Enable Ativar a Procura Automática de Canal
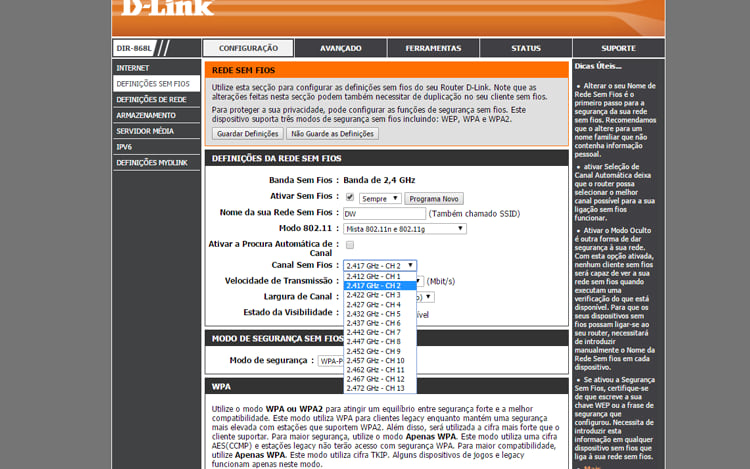The width and height of the screenshot is (750, 469). click(350, 244)
